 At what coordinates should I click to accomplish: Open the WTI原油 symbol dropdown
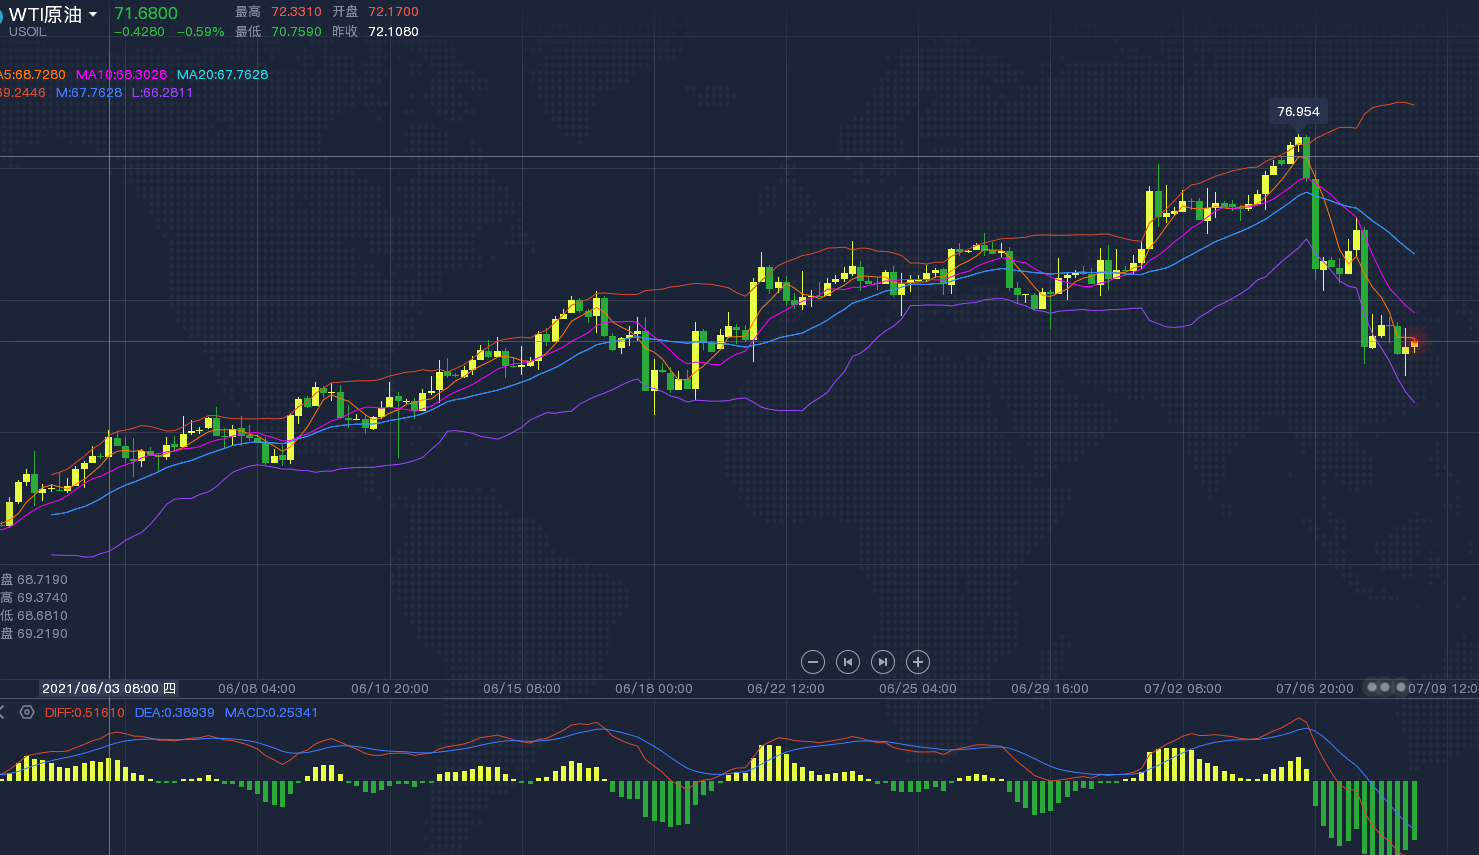click(x=93, y=15)
